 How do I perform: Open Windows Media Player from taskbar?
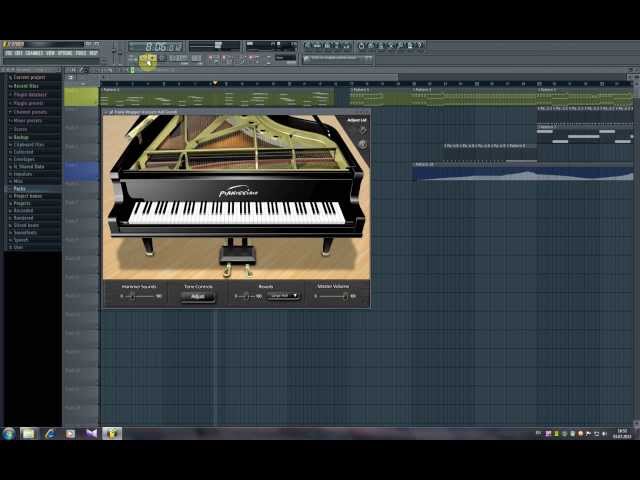71,433
